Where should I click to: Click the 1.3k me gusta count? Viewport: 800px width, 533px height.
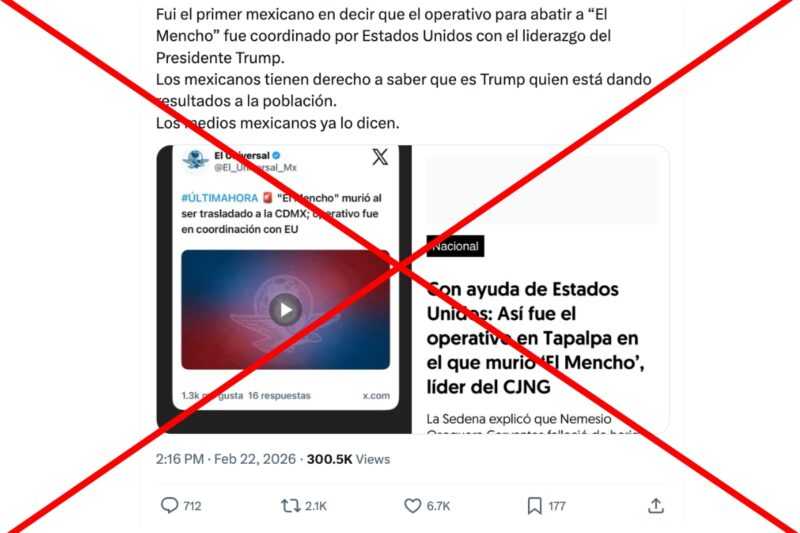(x=212, y=395)
